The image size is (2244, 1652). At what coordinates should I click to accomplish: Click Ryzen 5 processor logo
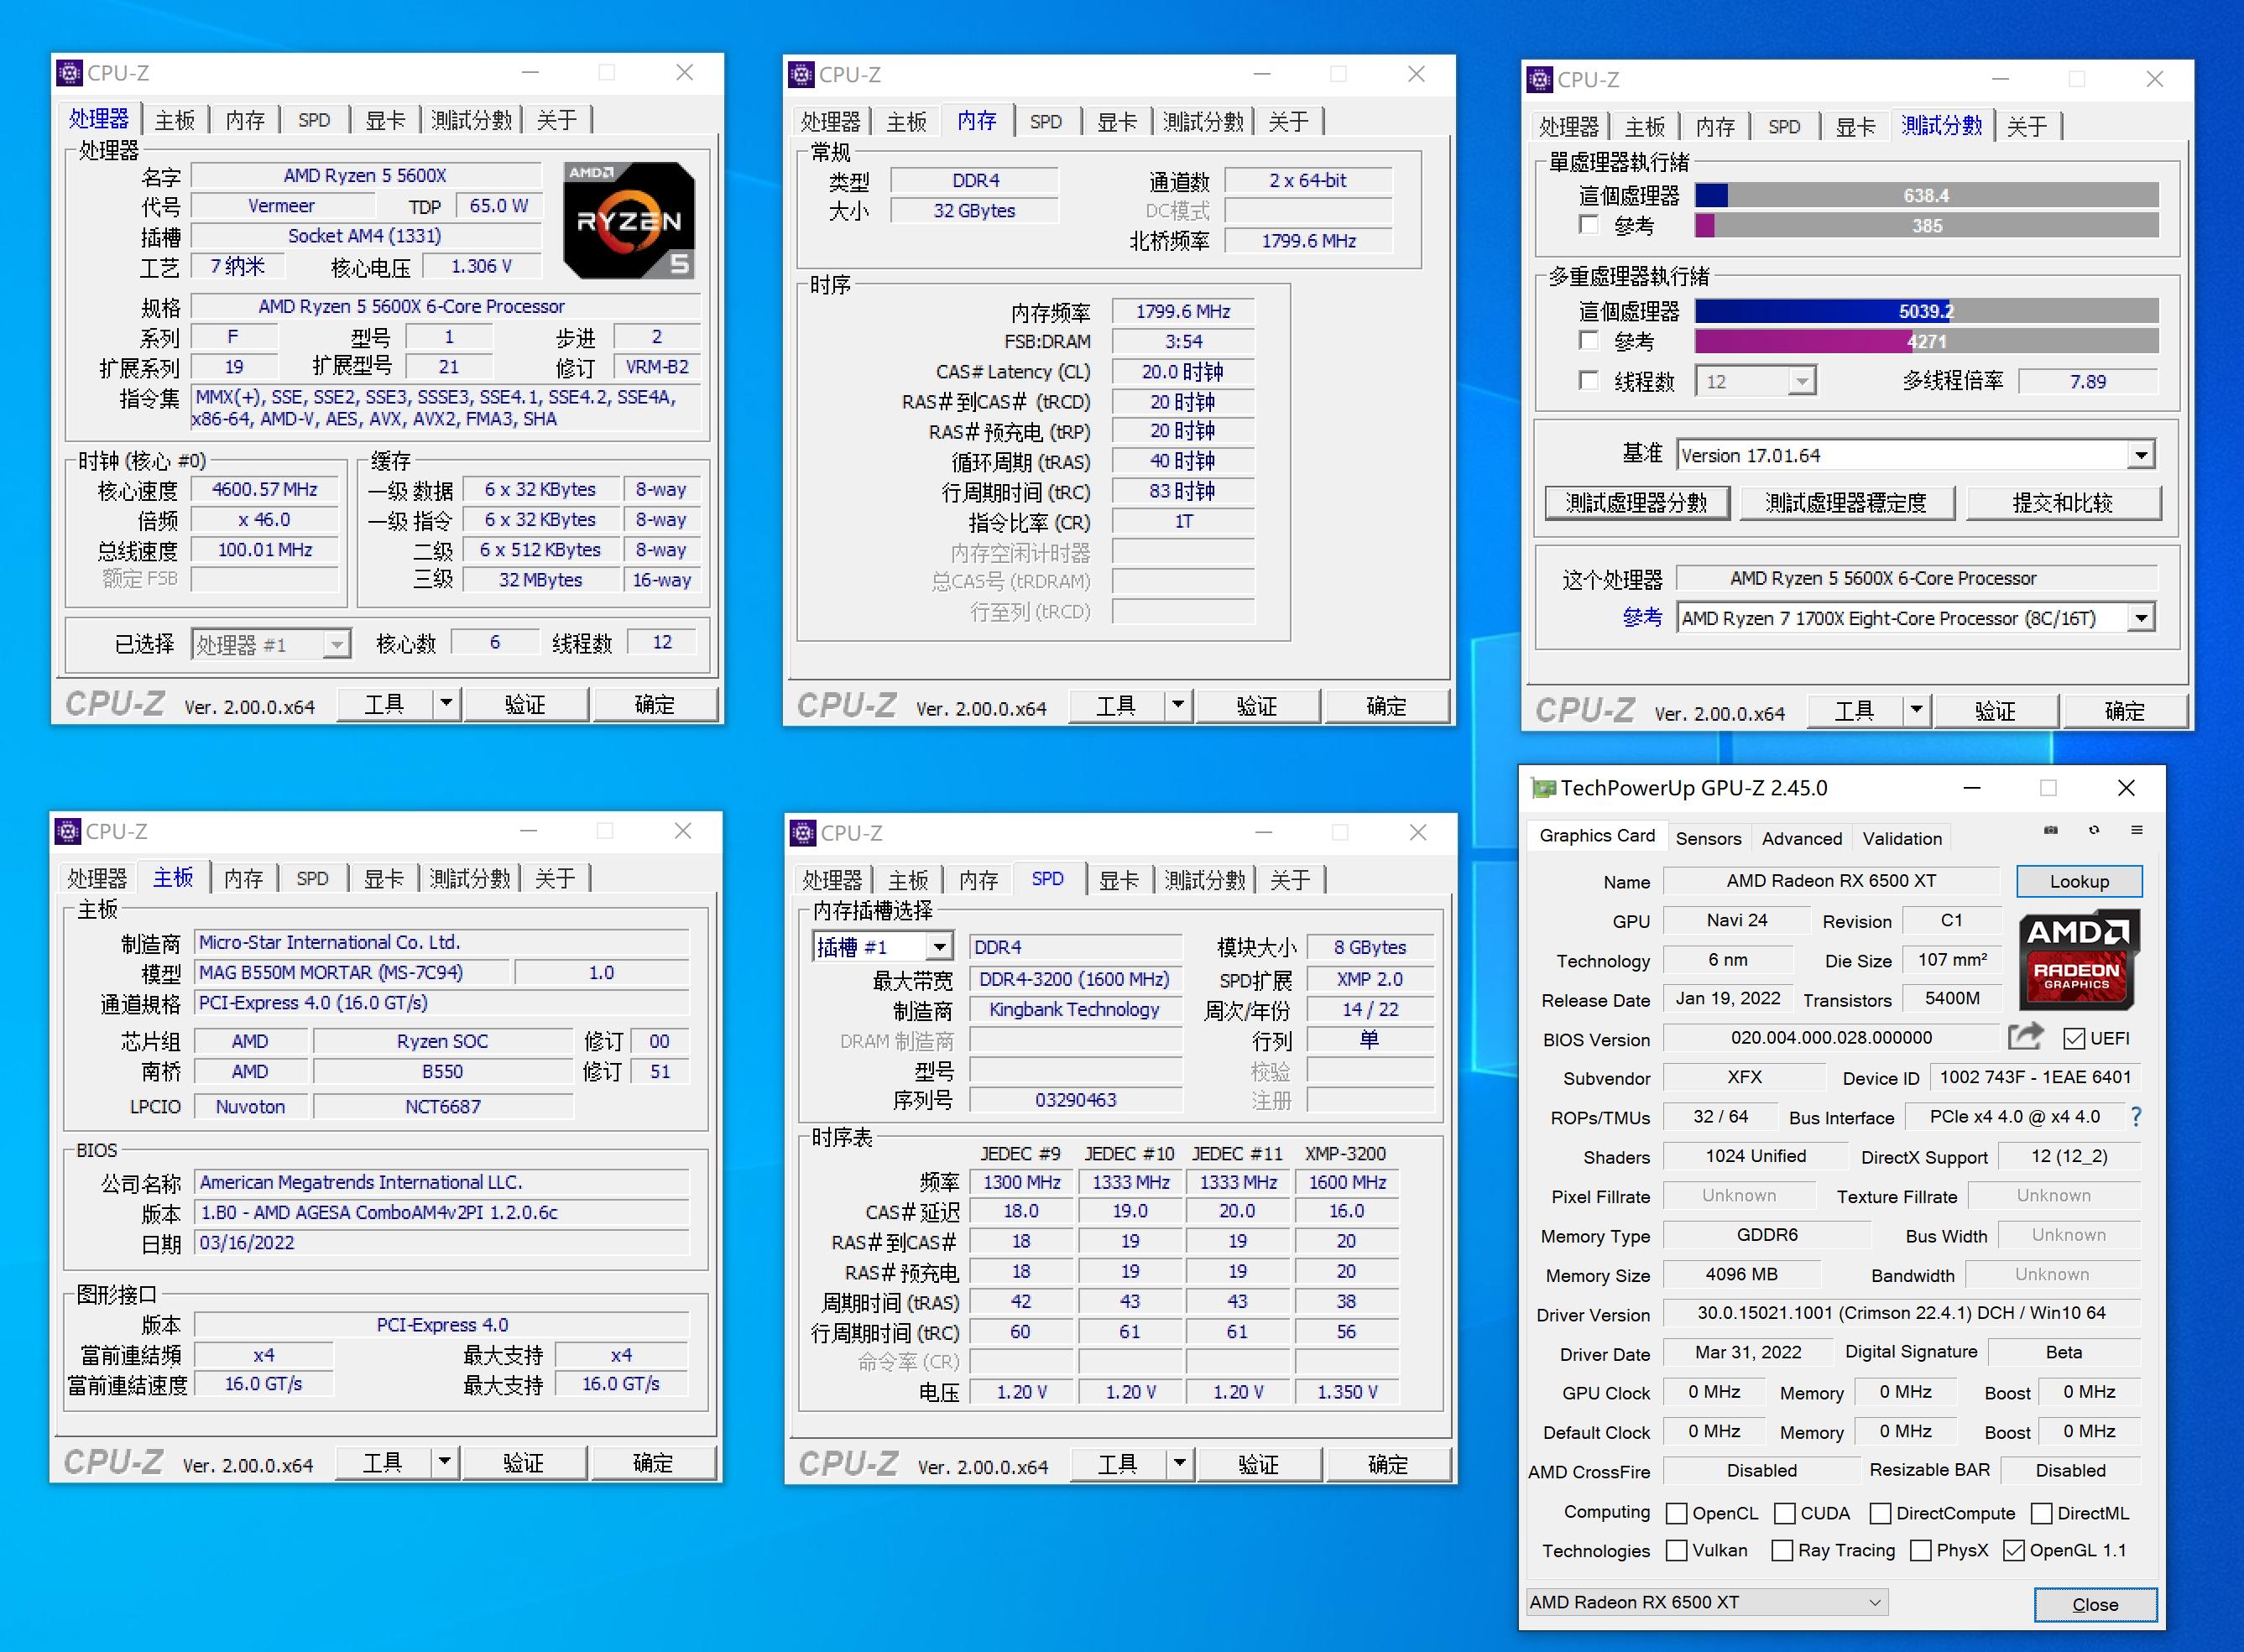(629, 220)
